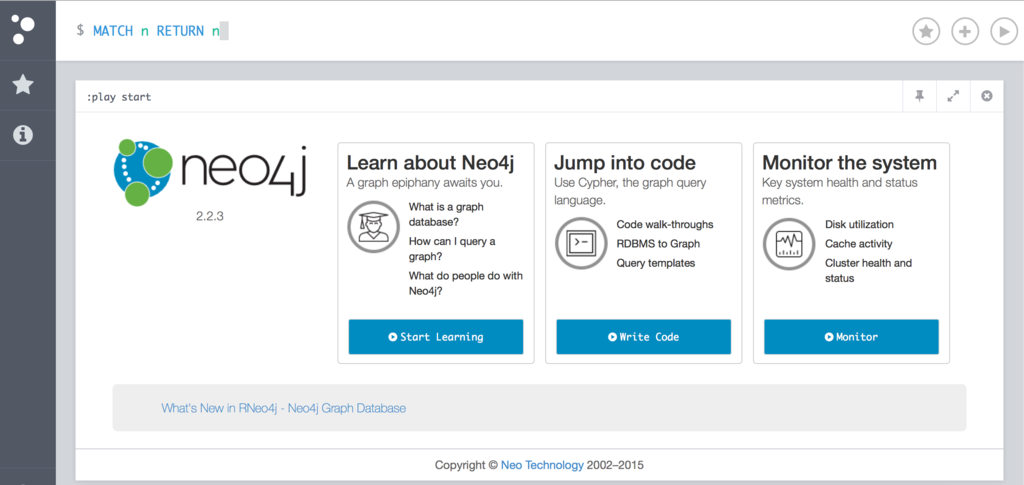Image resolution: width=1024 pixels, height=485 pixels.
Task: Save query as favorite with star button
Action: click(x=925, y=31)
